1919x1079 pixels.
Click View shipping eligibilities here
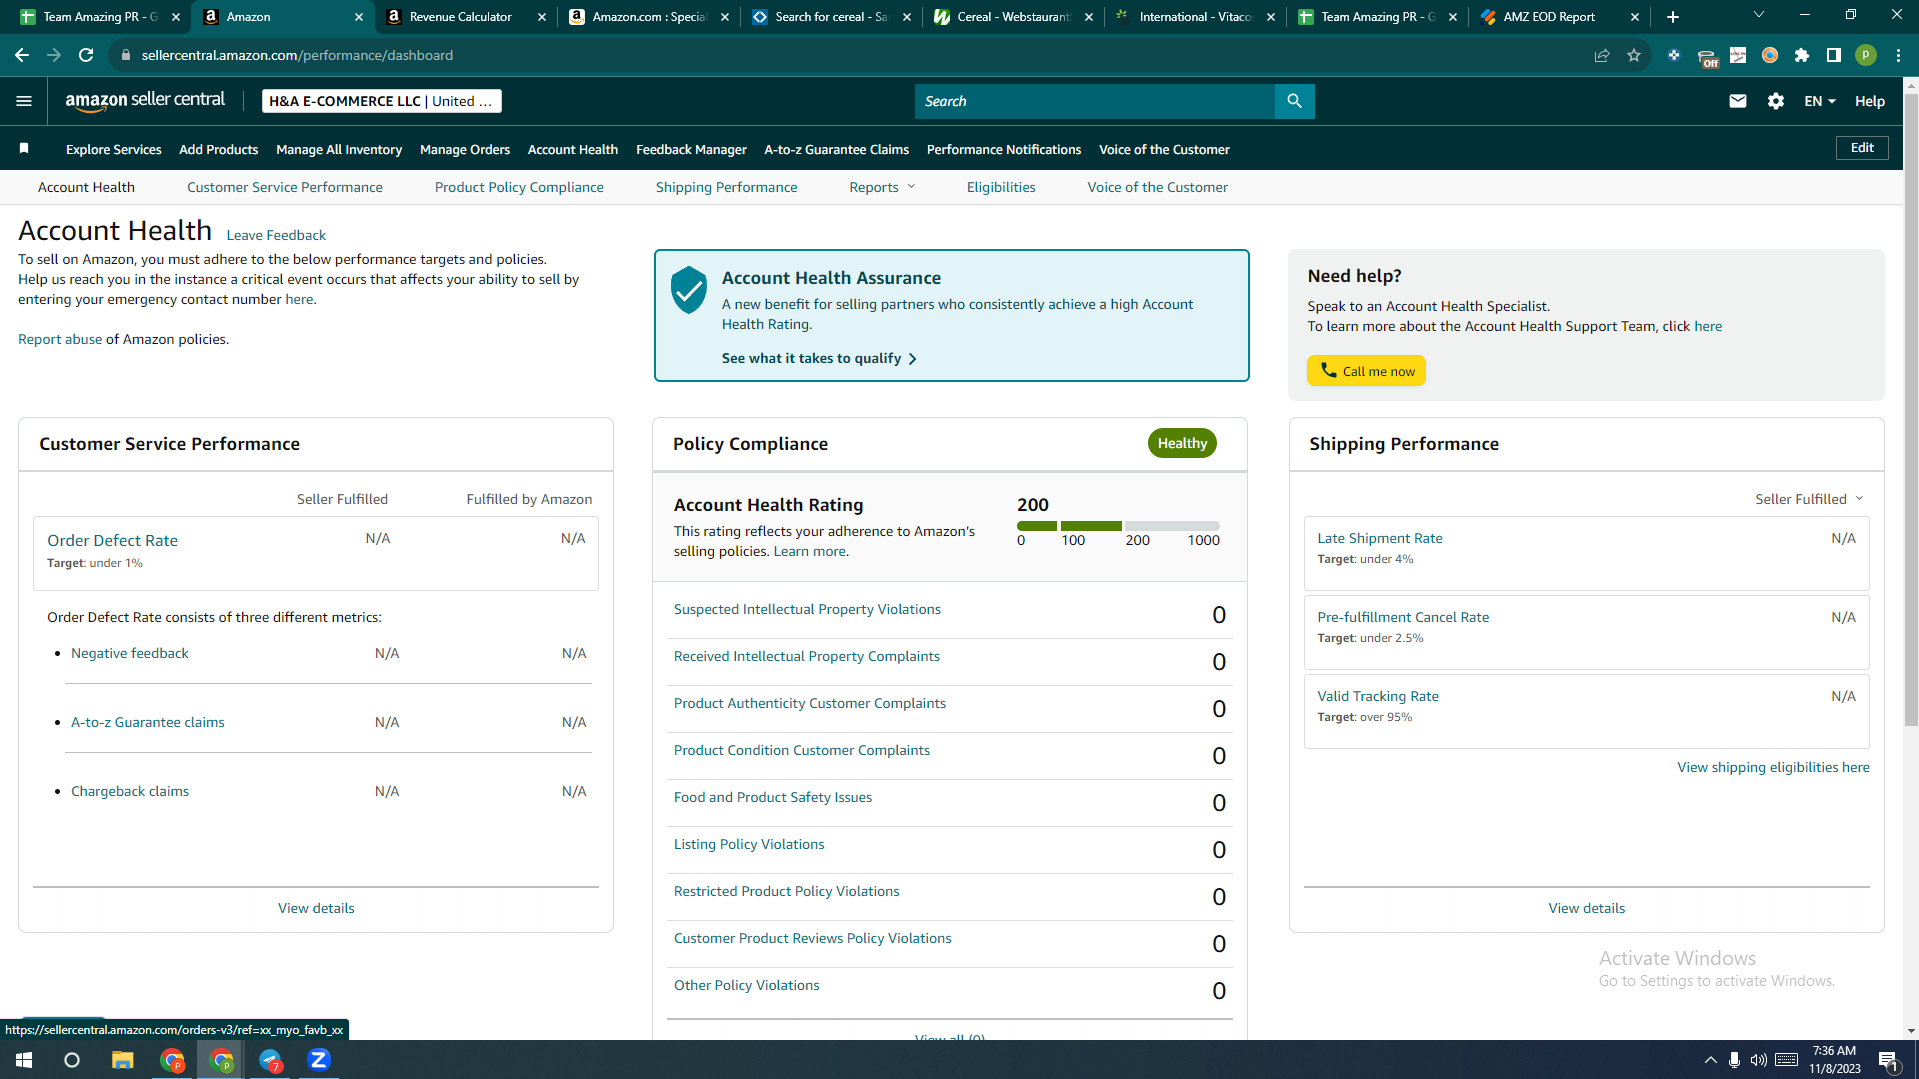1773,767
